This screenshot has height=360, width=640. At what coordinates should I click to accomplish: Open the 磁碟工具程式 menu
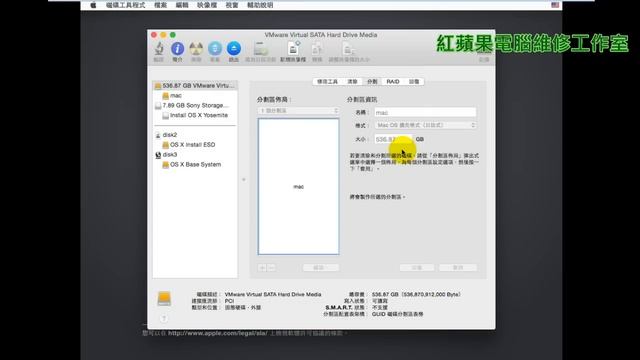point(125,5)
